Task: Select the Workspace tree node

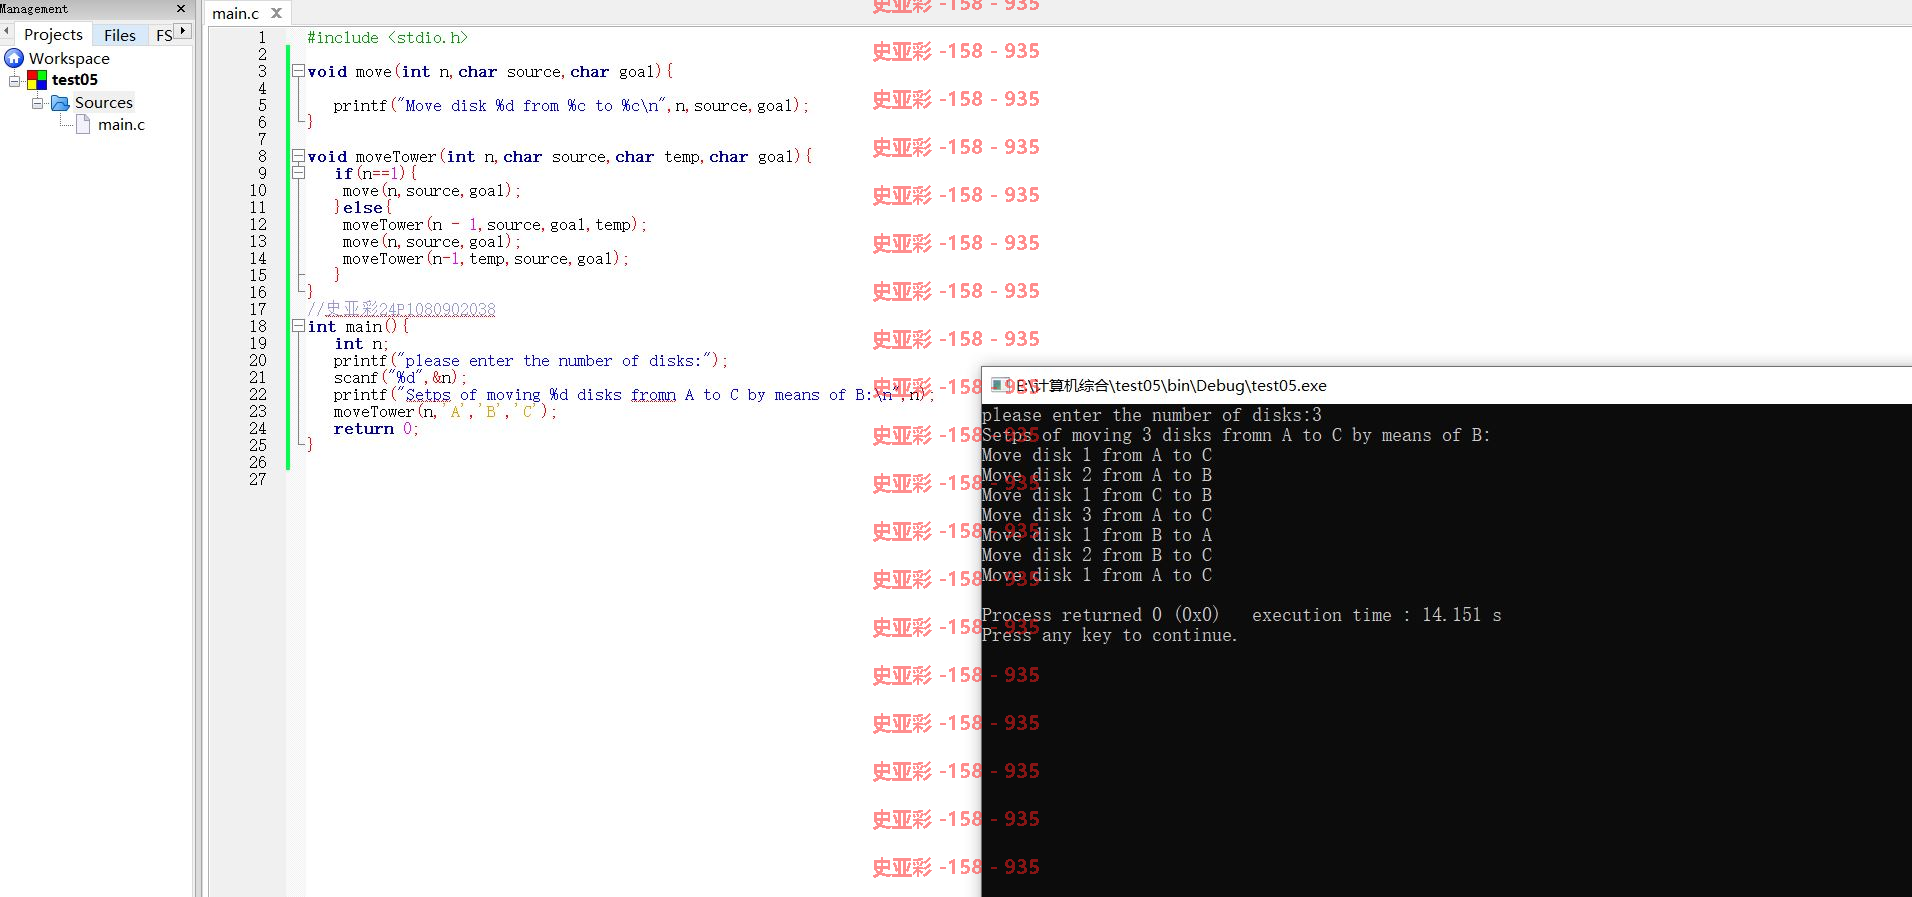Action: click(69, 59)
